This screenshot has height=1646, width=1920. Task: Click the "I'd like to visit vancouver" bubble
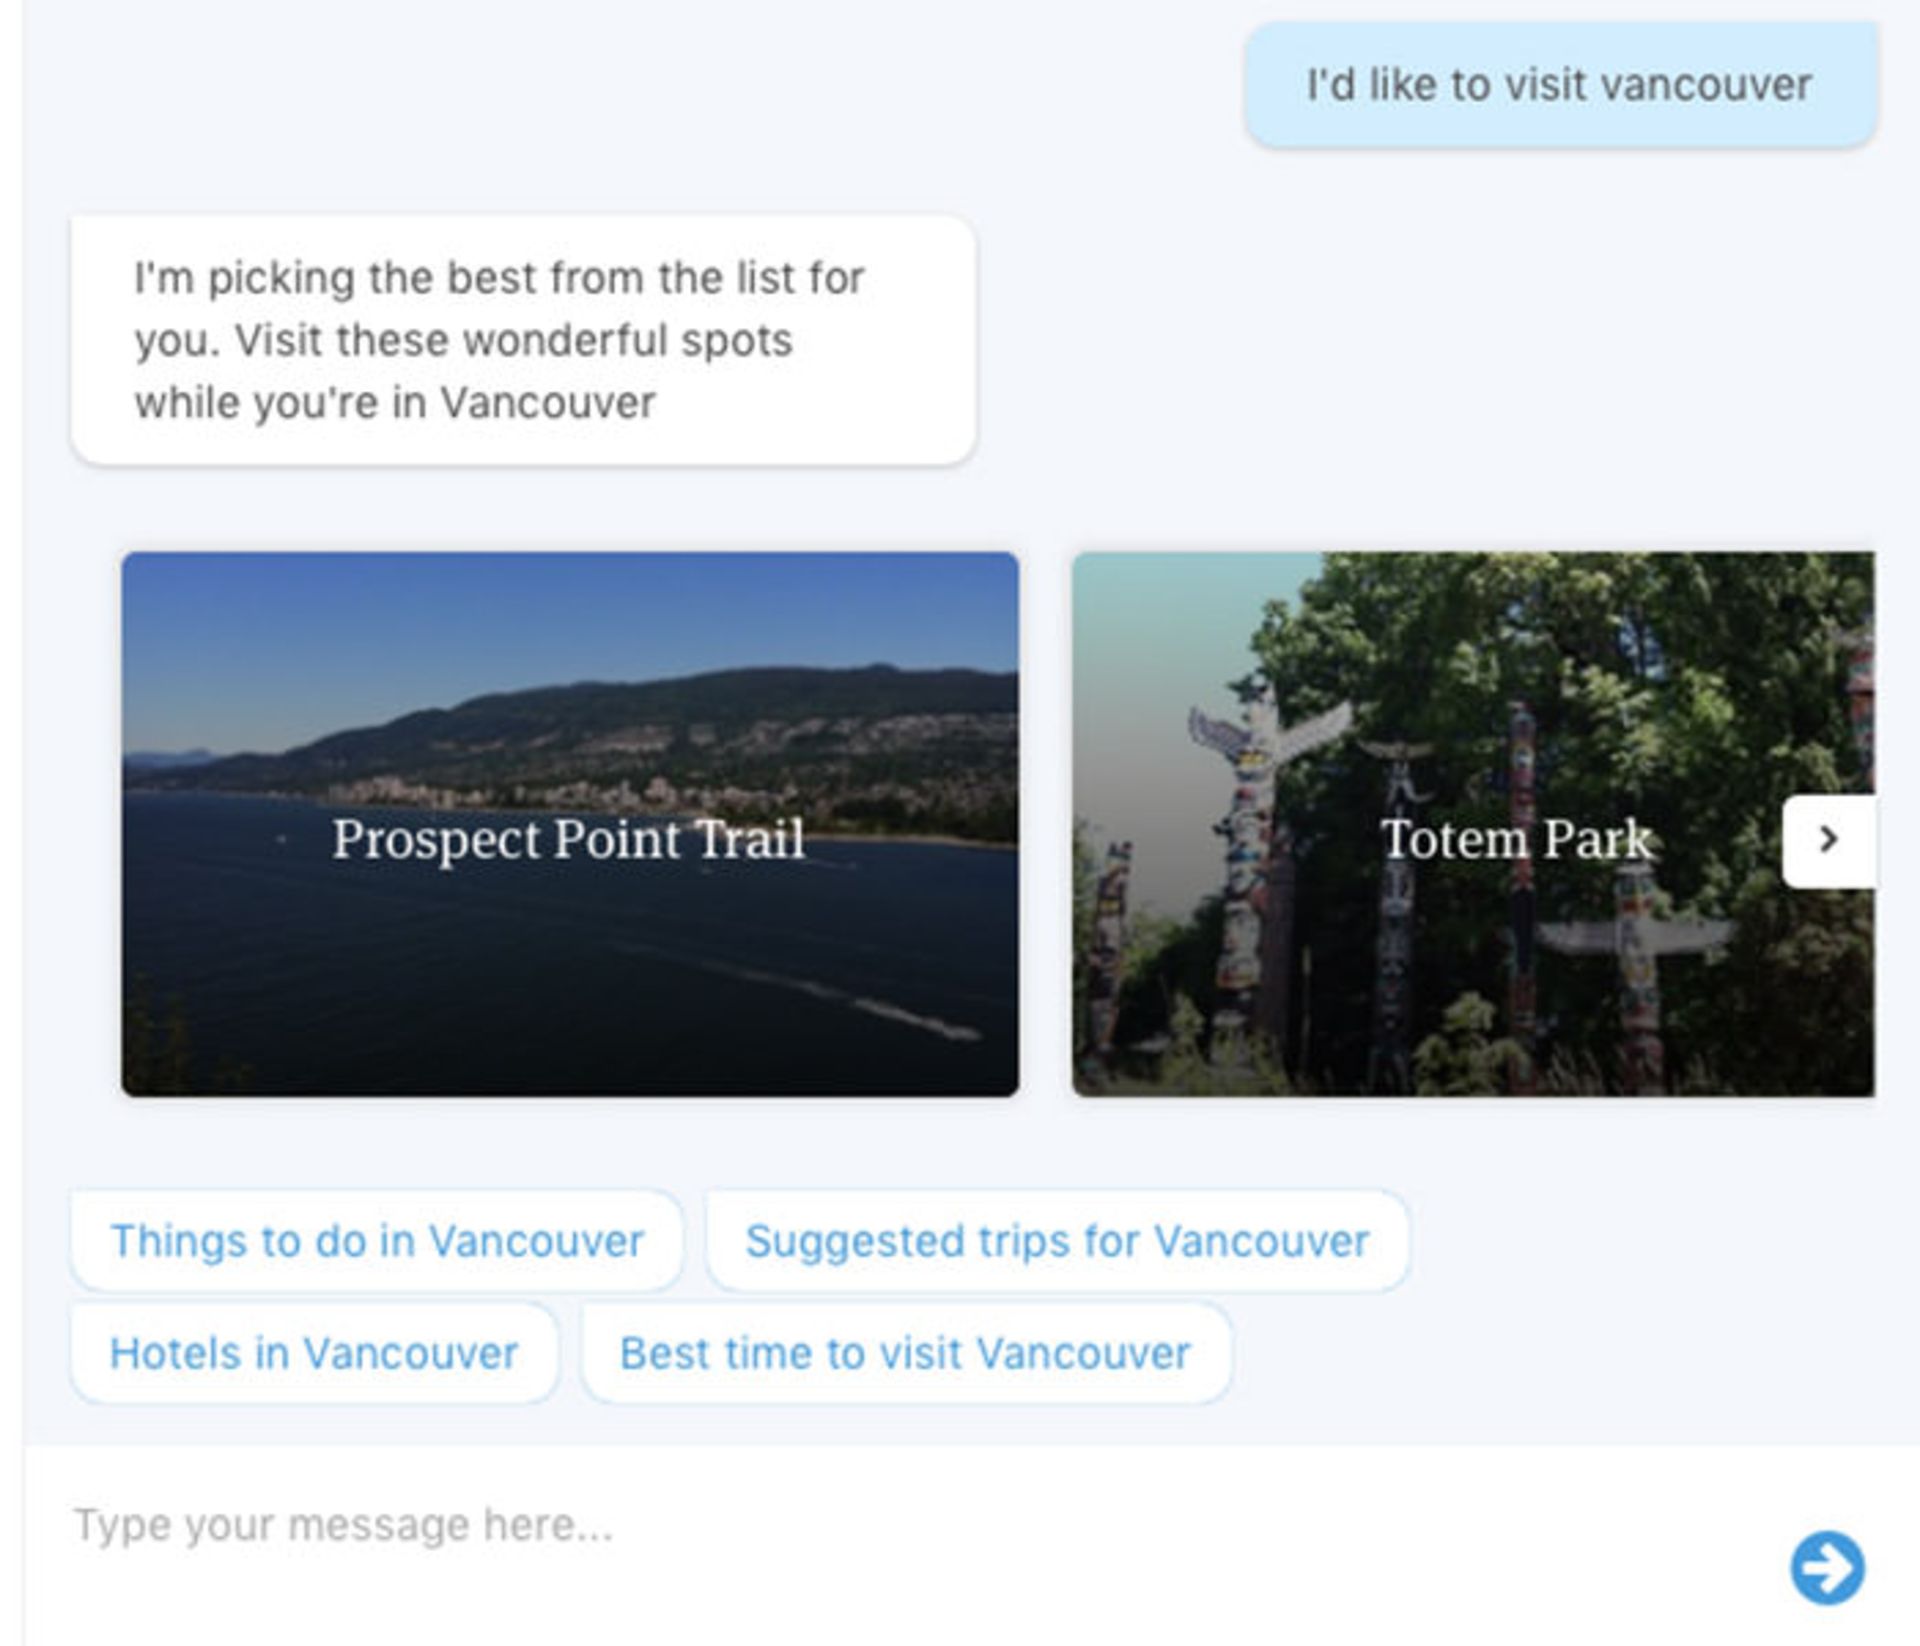pos(1560,85)
